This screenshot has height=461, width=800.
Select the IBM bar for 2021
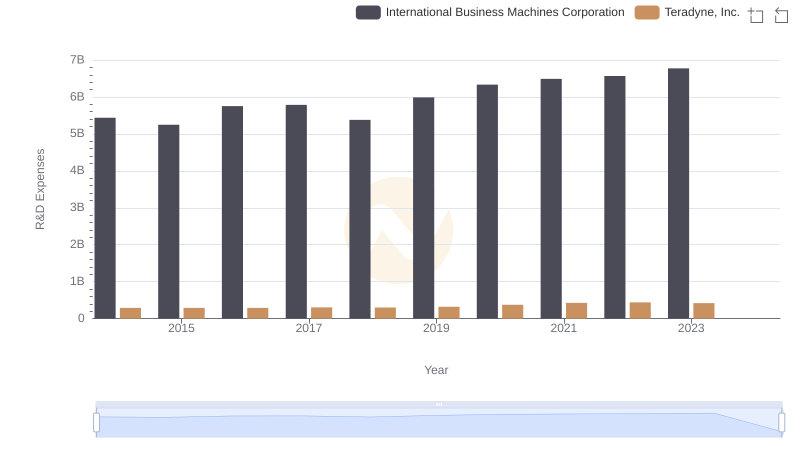[x=552, y=199]
